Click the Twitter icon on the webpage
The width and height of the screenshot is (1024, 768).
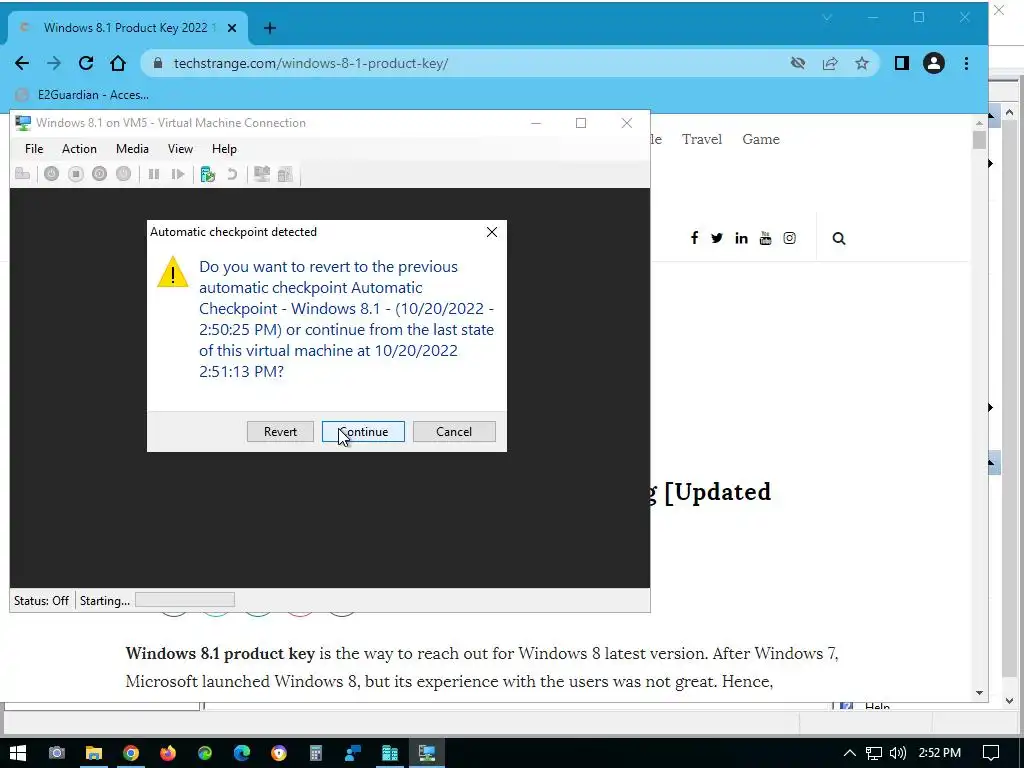point(717,238)
